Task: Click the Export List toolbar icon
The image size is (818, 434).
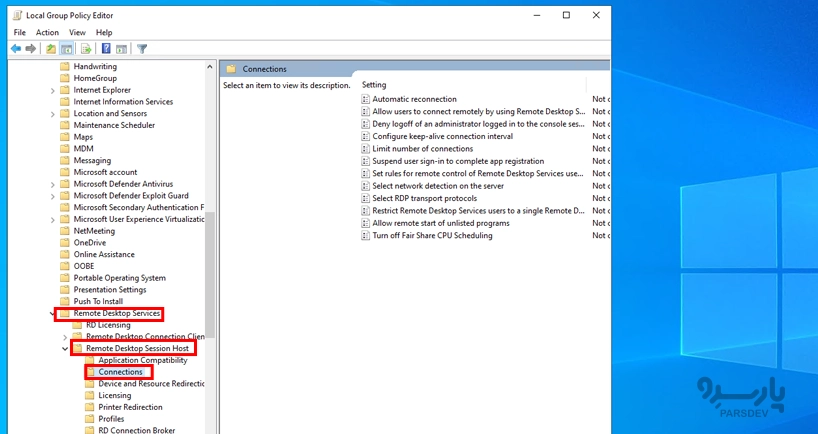Action: (86, 48)
